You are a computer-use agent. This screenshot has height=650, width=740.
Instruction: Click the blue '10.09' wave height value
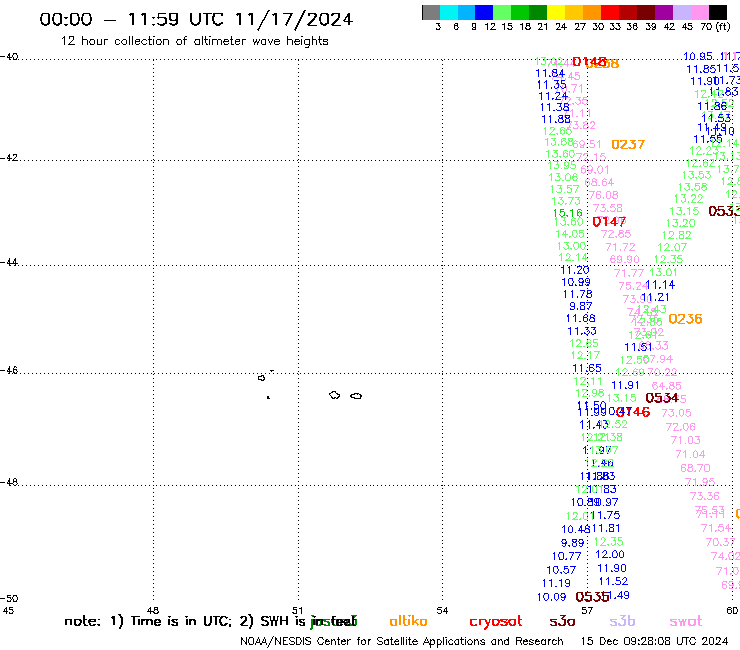pos(551,598)
